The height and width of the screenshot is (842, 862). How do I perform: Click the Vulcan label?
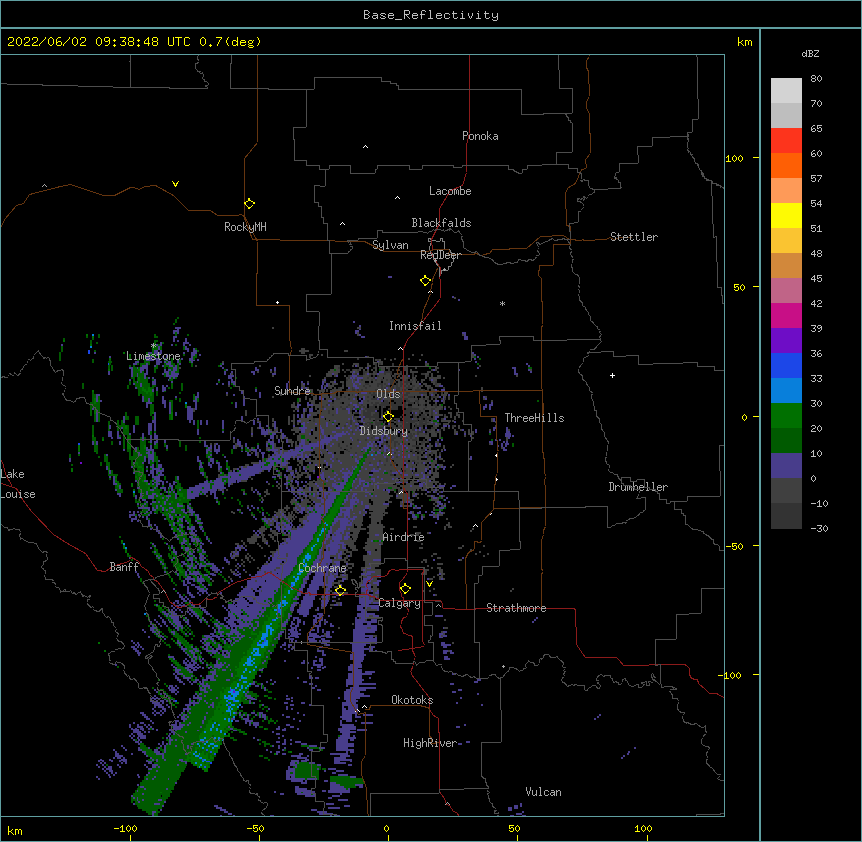click(543, 792)
